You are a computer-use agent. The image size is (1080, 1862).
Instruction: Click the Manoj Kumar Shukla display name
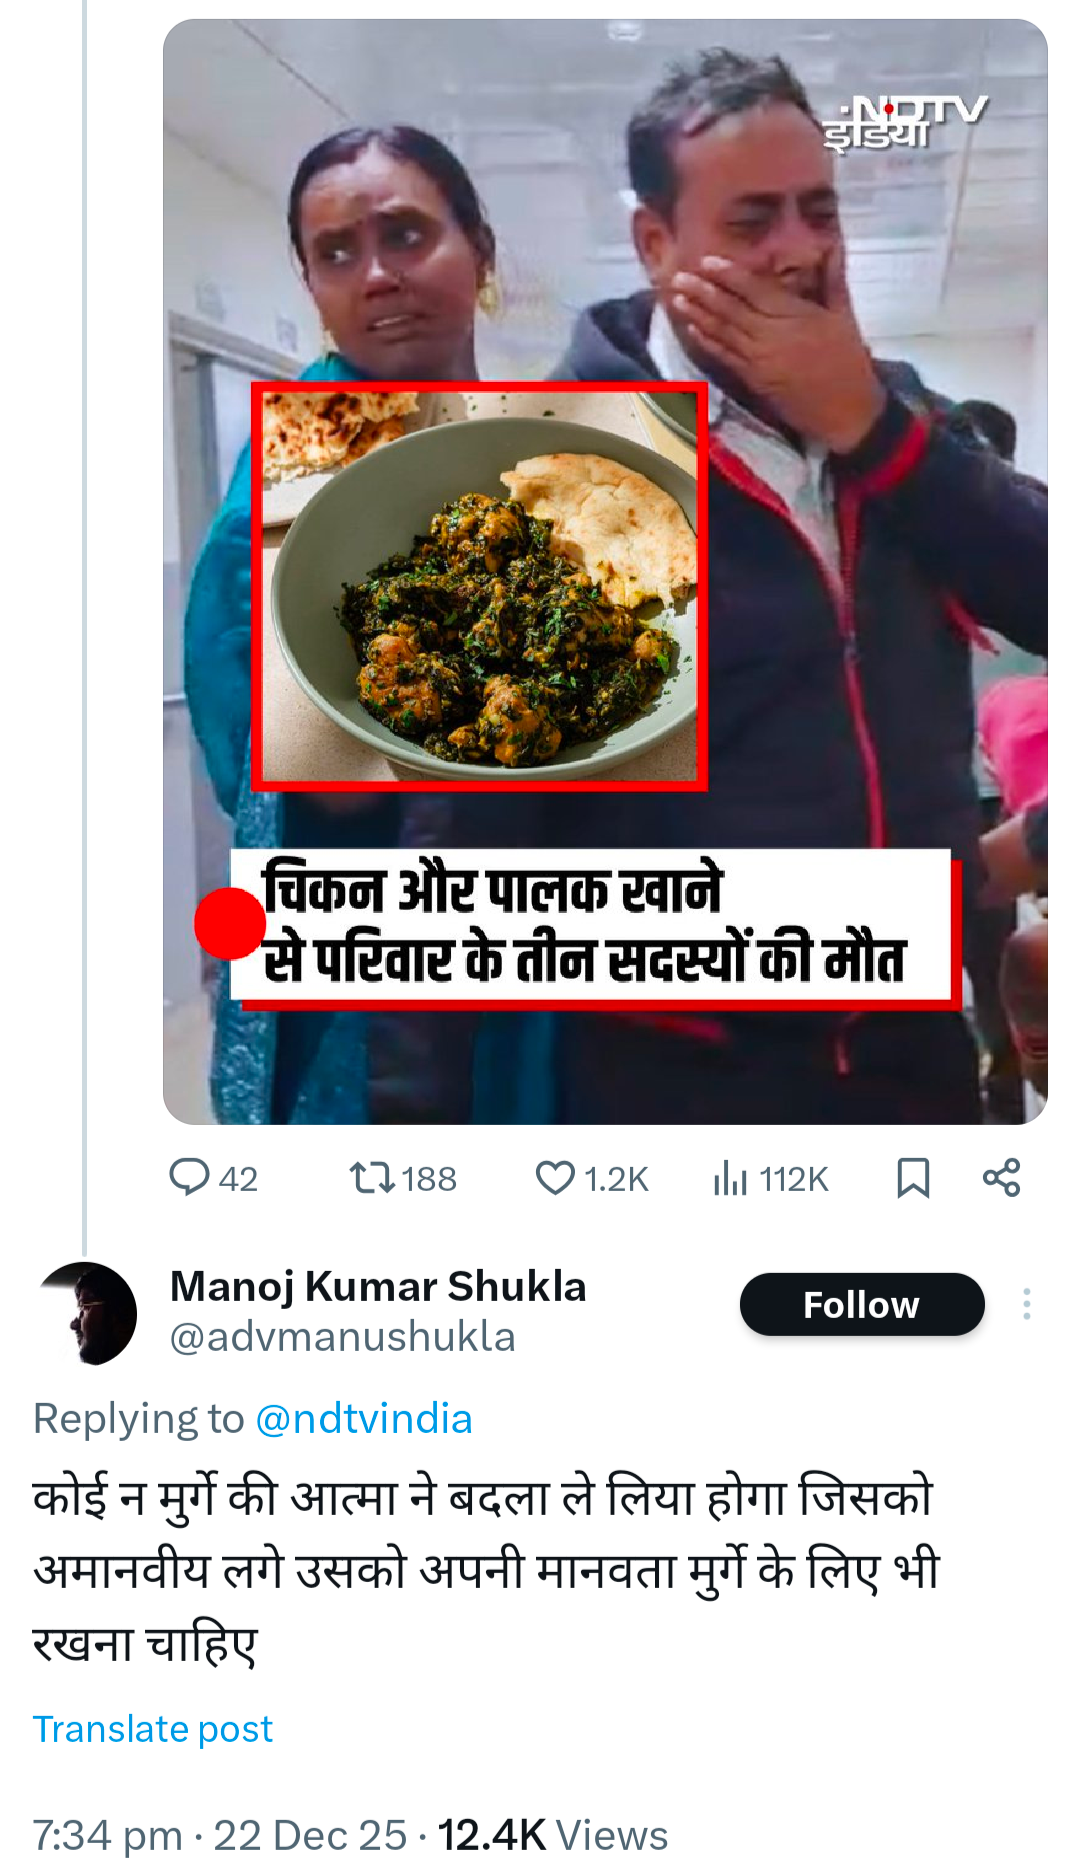378,1286
